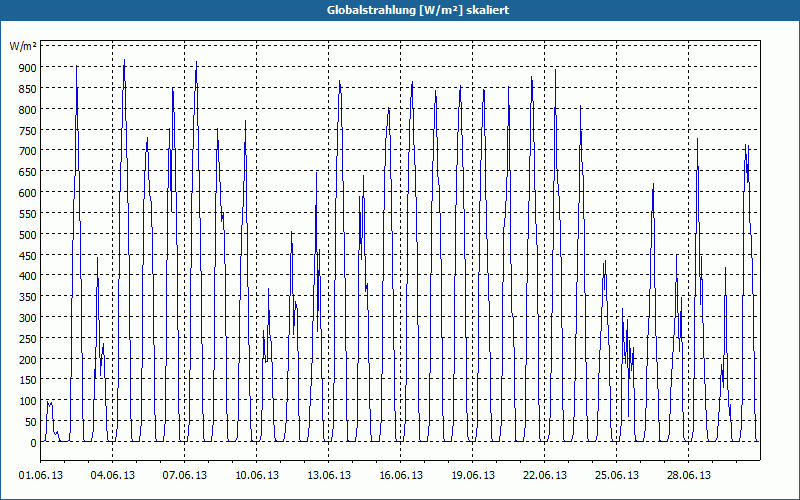The height and width of the screenshot is (500, 800).
Task: Click the date label 07.06.13
Action: [185, 476]
